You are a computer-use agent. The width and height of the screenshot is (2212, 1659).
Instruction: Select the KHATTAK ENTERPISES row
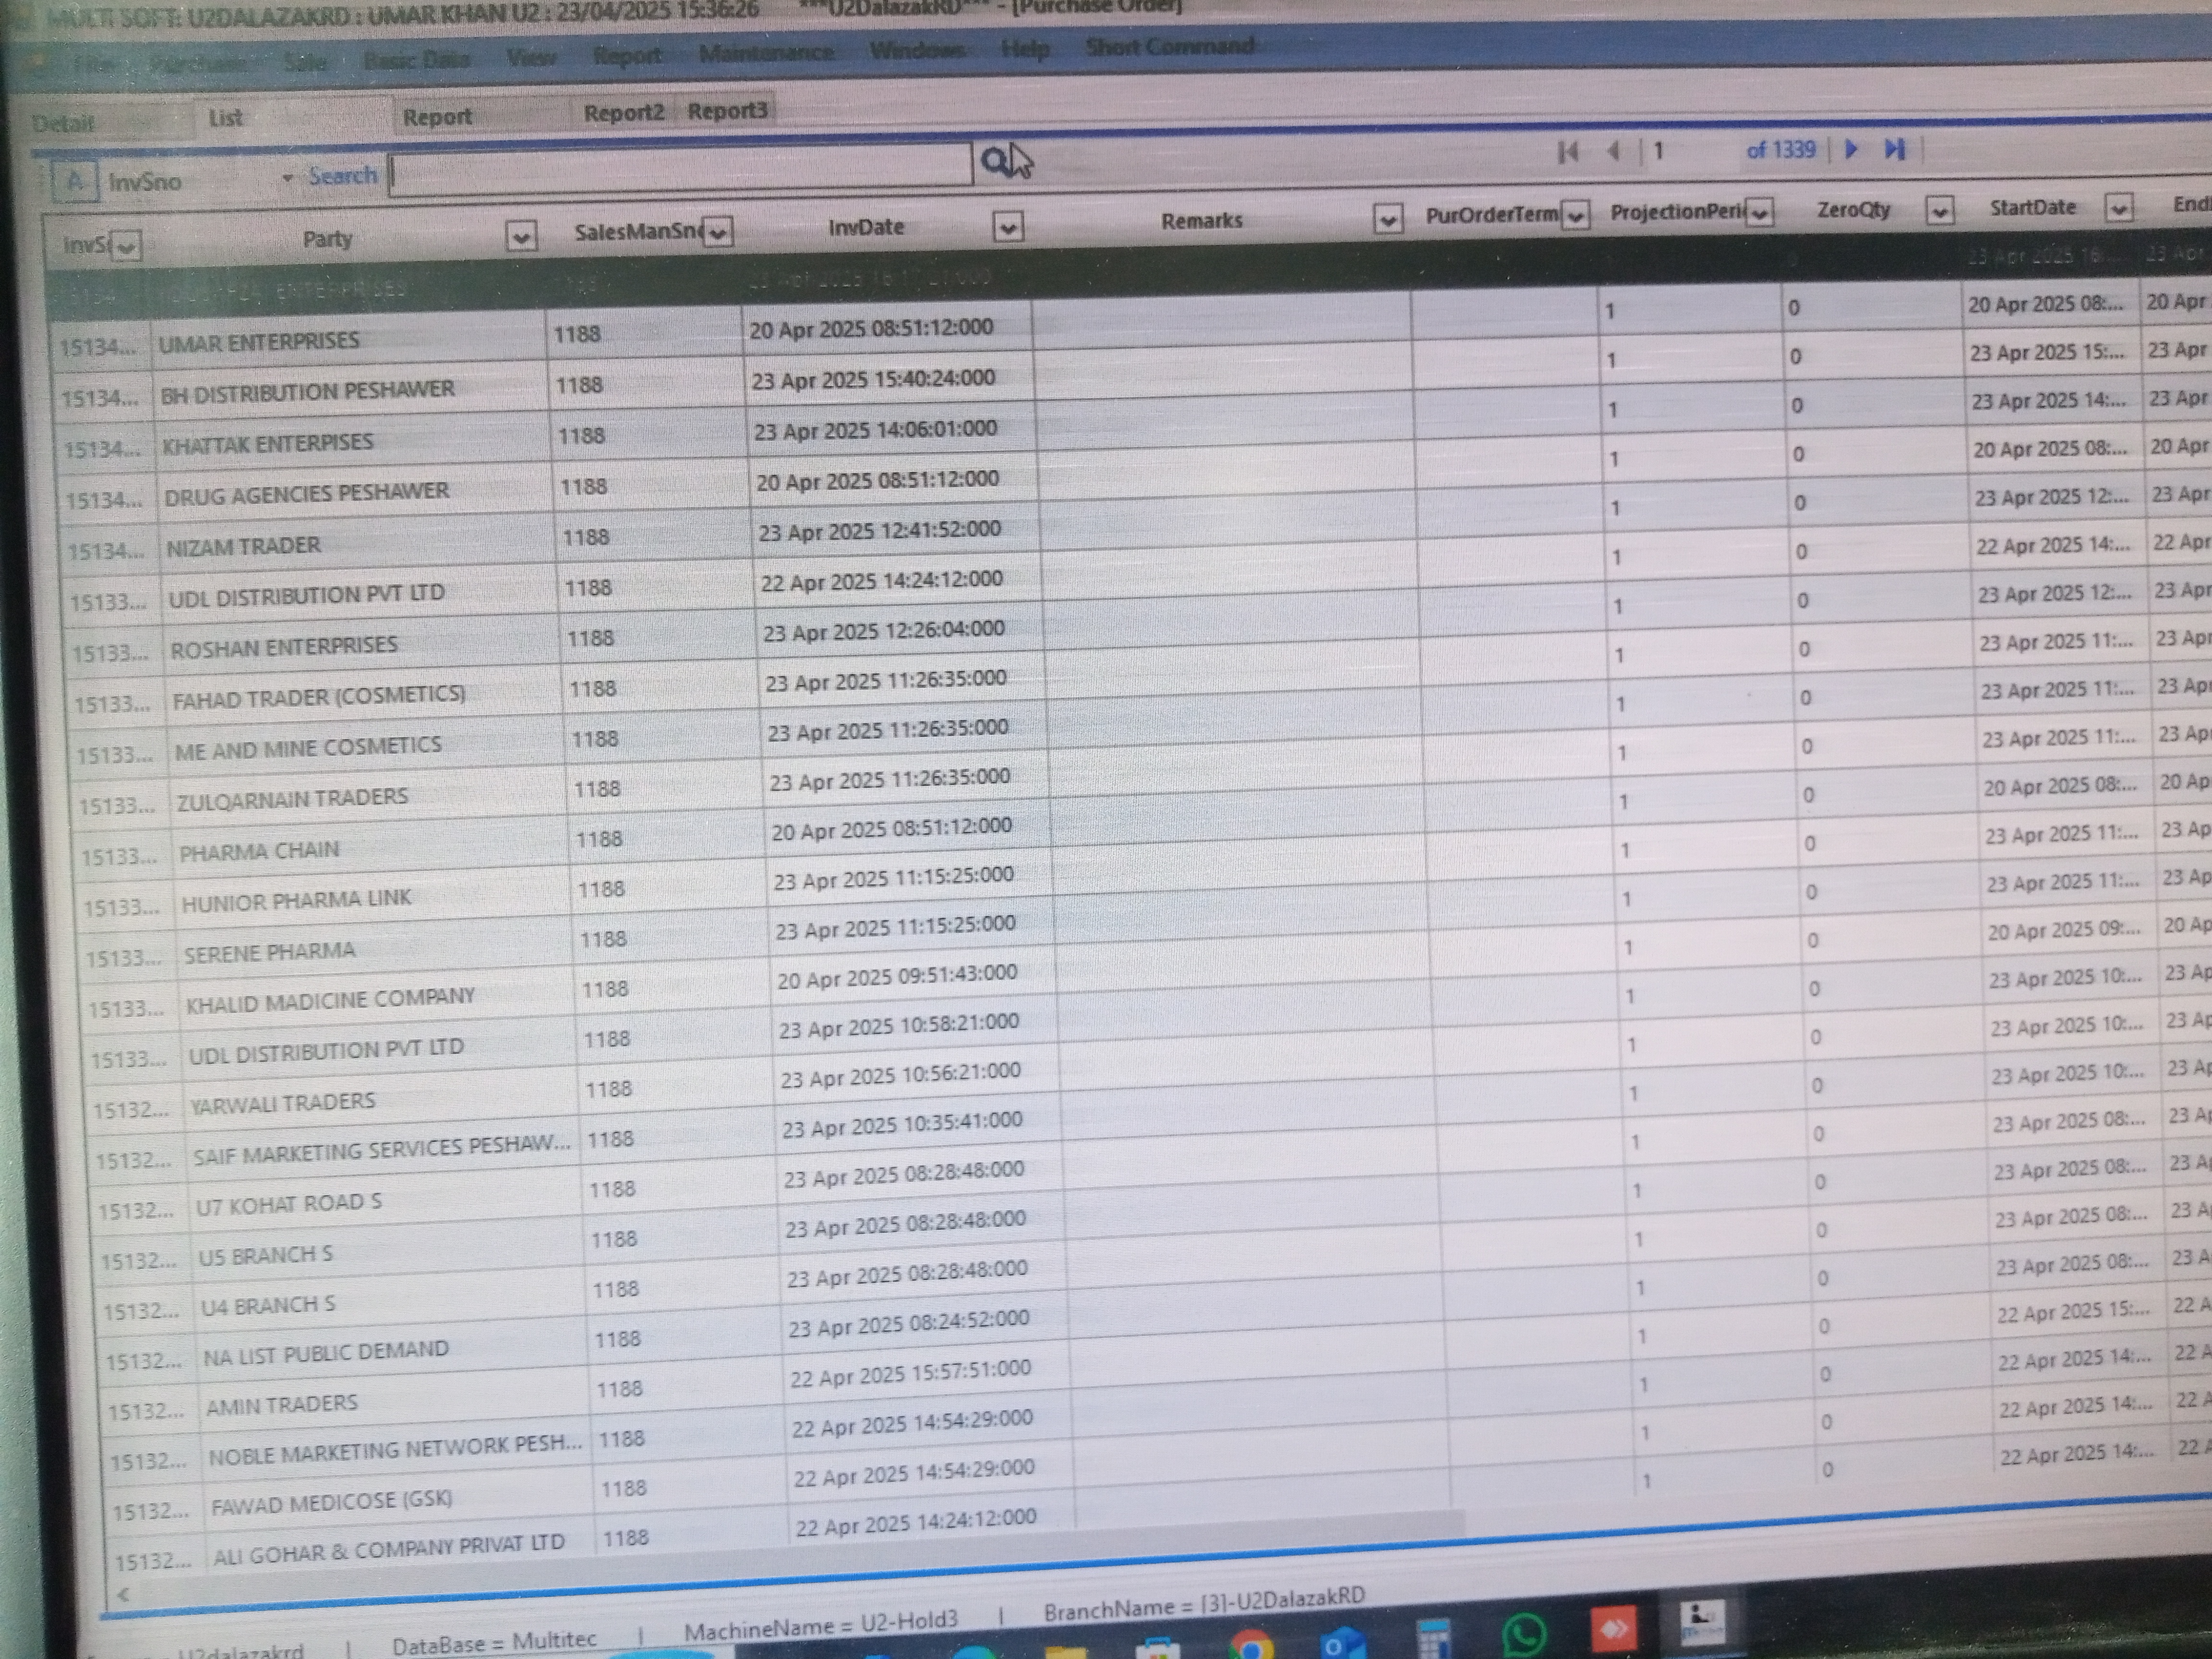268,443
